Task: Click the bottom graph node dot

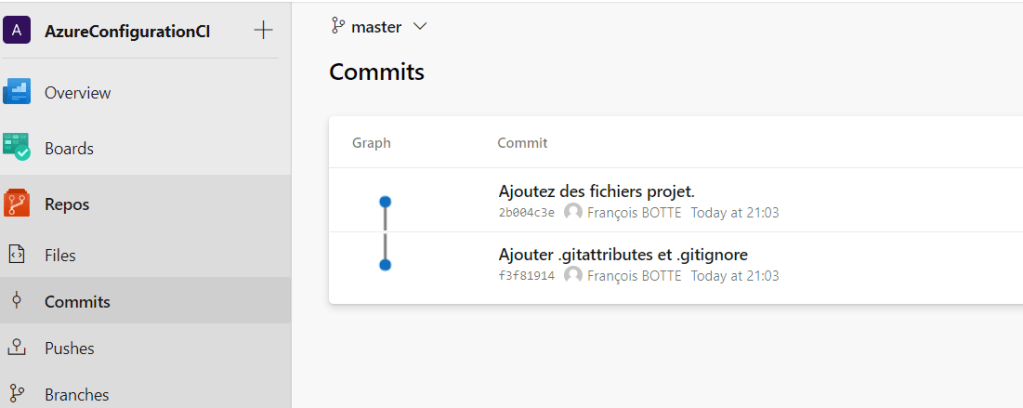Action: (385, 265)
